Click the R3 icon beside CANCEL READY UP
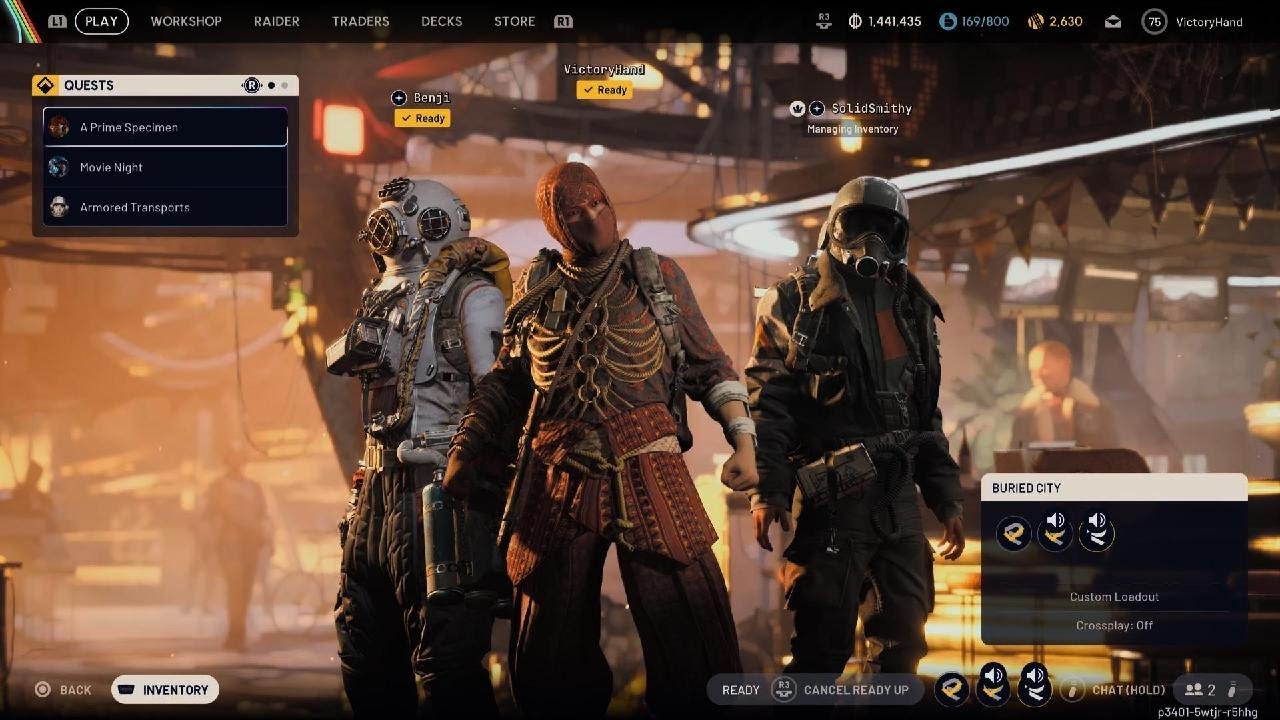1280x720 pixels. pyautogui.click(x=783, y=689)
